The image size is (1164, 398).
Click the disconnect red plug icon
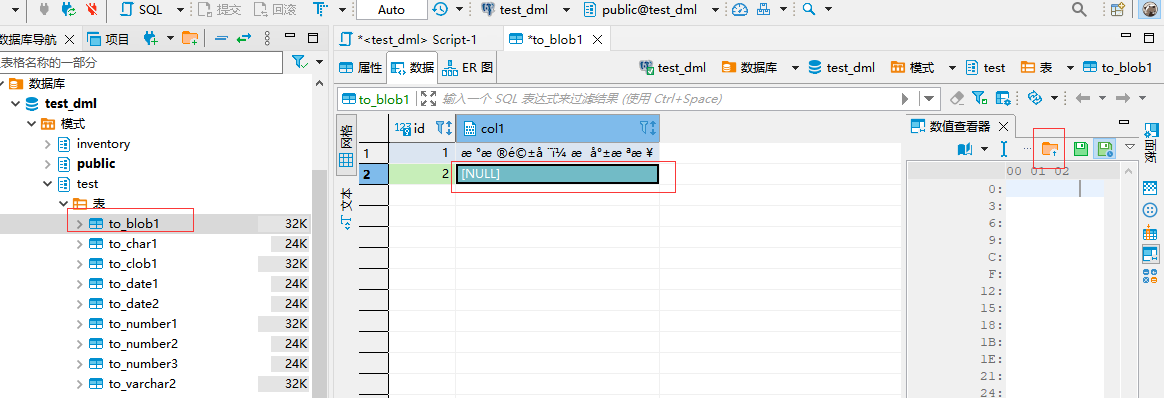pyautogui.click(x=91, y=10)
